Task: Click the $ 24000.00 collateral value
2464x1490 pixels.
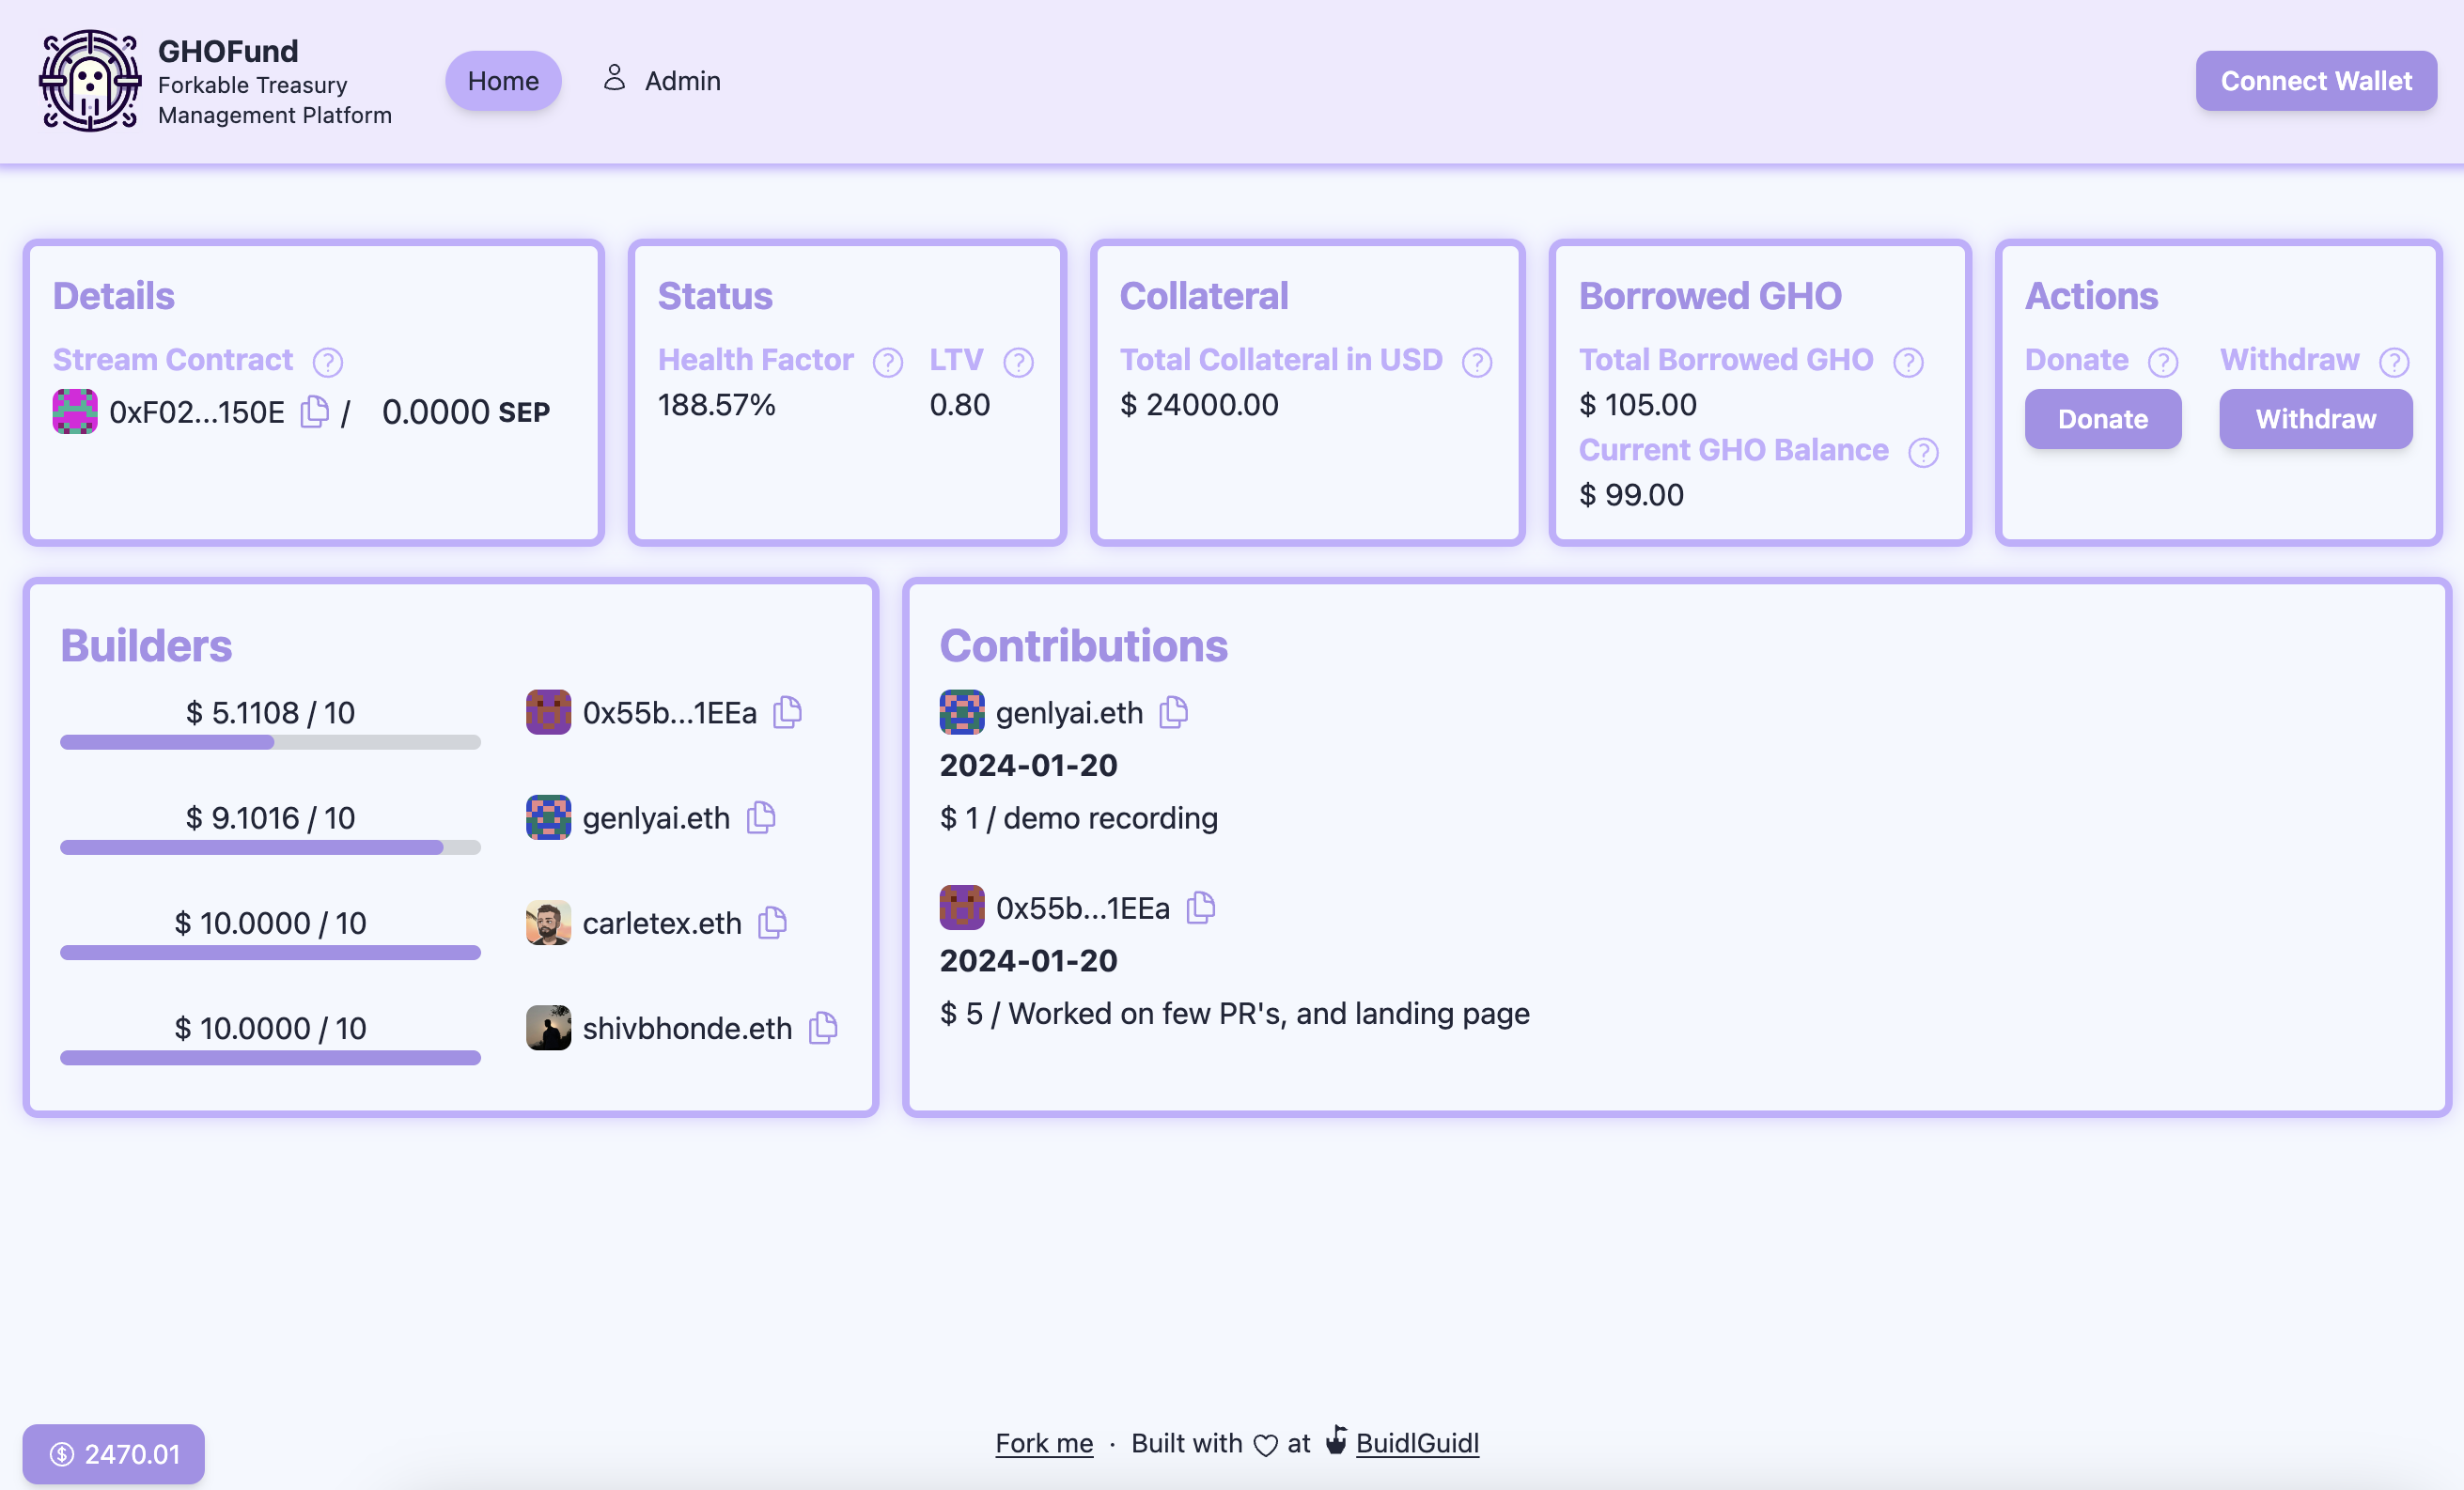Action: [1199, 405]
